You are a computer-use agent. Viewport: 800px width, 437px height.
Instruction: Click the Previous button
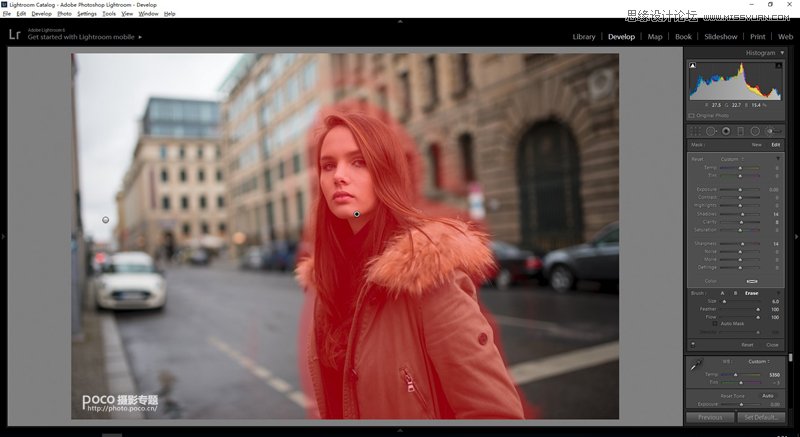tap(710, 417)
